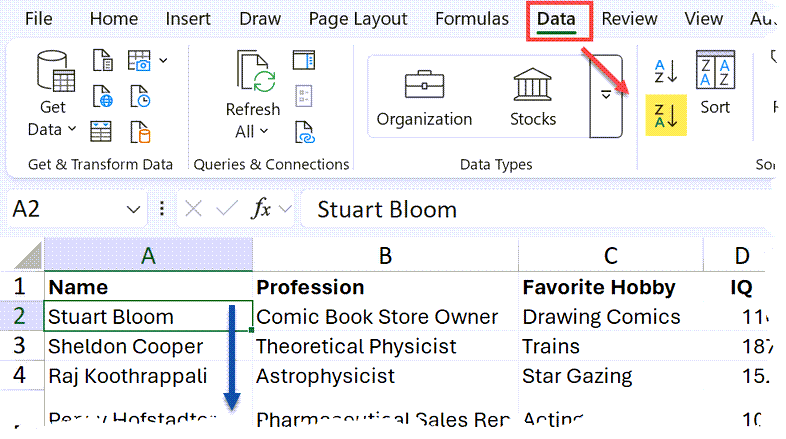The image size is (786, 439).
Task: Click the Name Box showing A2
Action: pyautogui.click(x=65, y=209)
